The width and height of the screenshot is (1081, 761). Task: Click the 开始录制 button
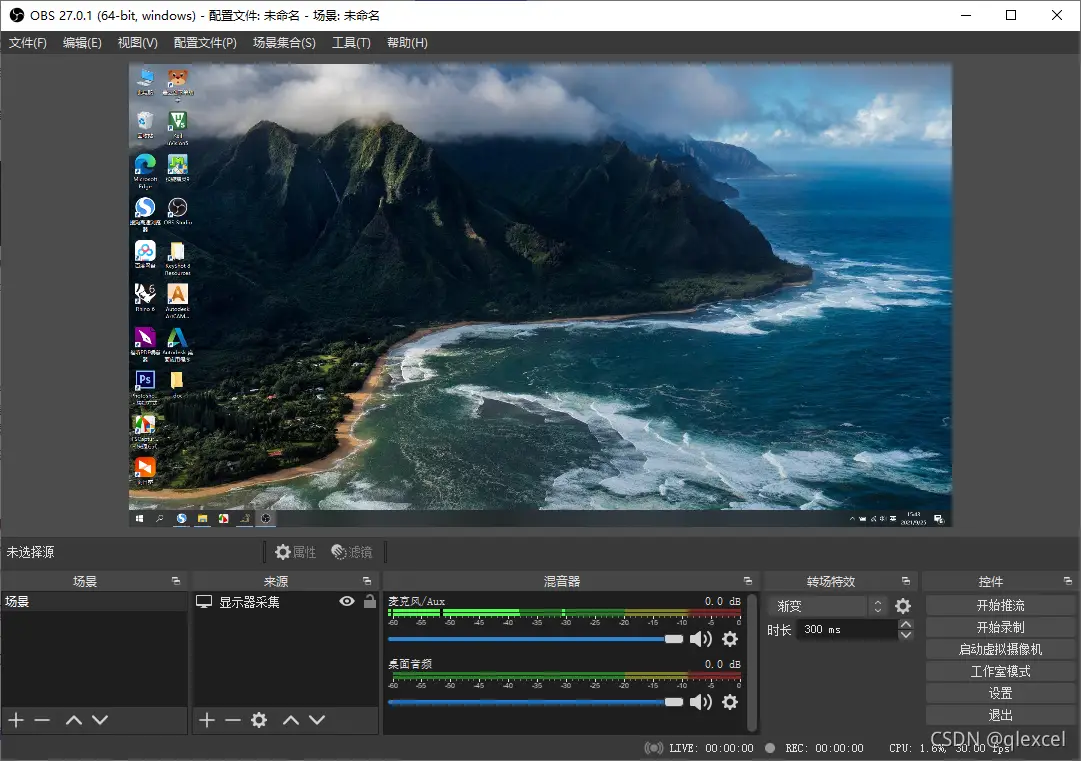point(1000,628)
